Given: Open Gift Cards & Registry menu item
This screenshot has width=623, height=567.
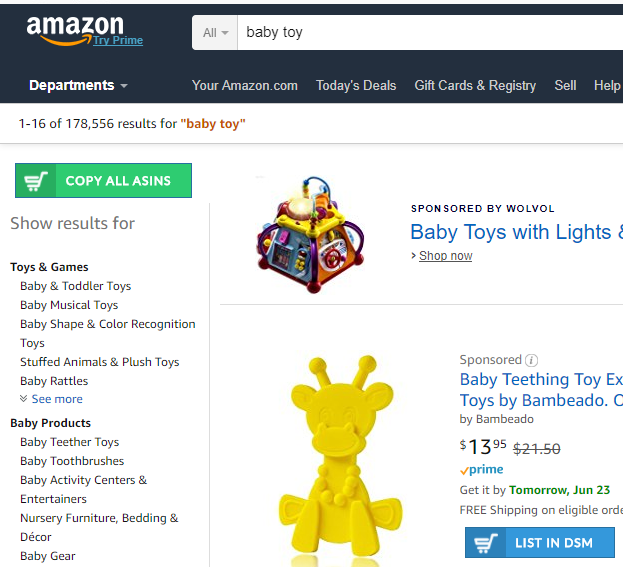Looking at the screenshot, I should click(x=475, y=85).
